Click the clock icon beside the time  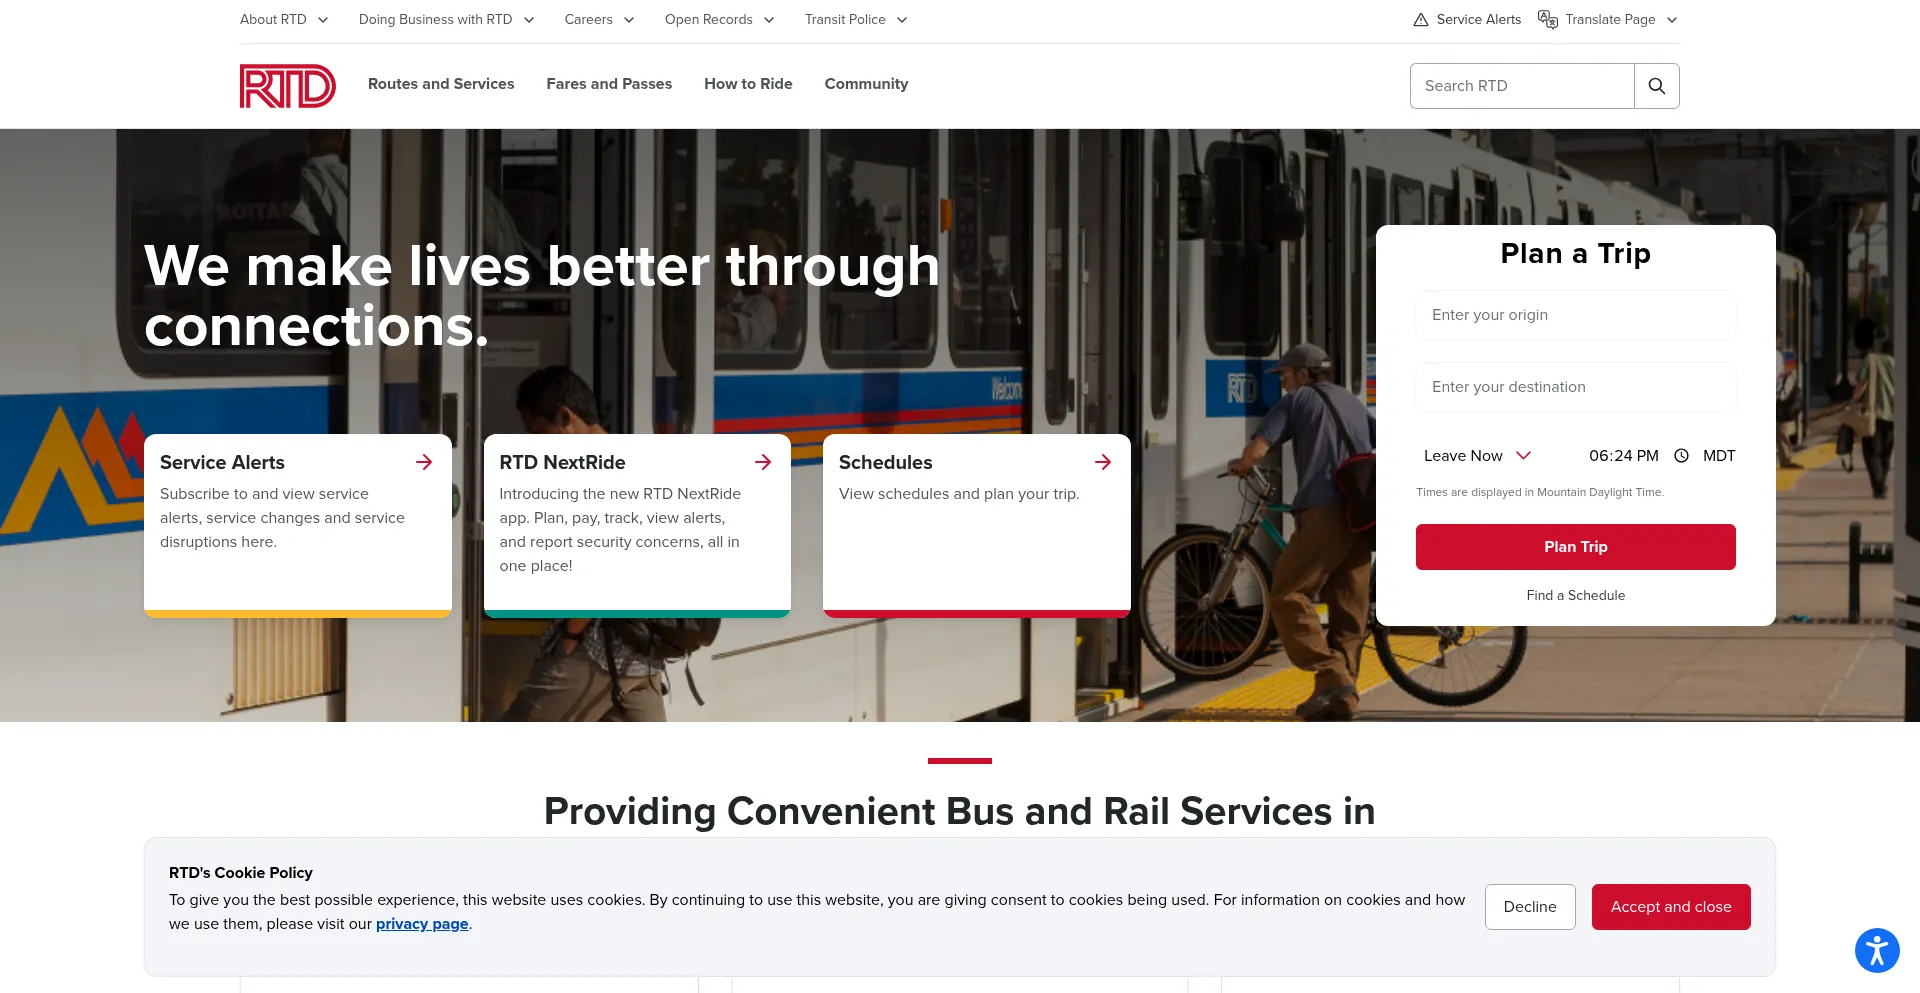[x=1682, y=456]
